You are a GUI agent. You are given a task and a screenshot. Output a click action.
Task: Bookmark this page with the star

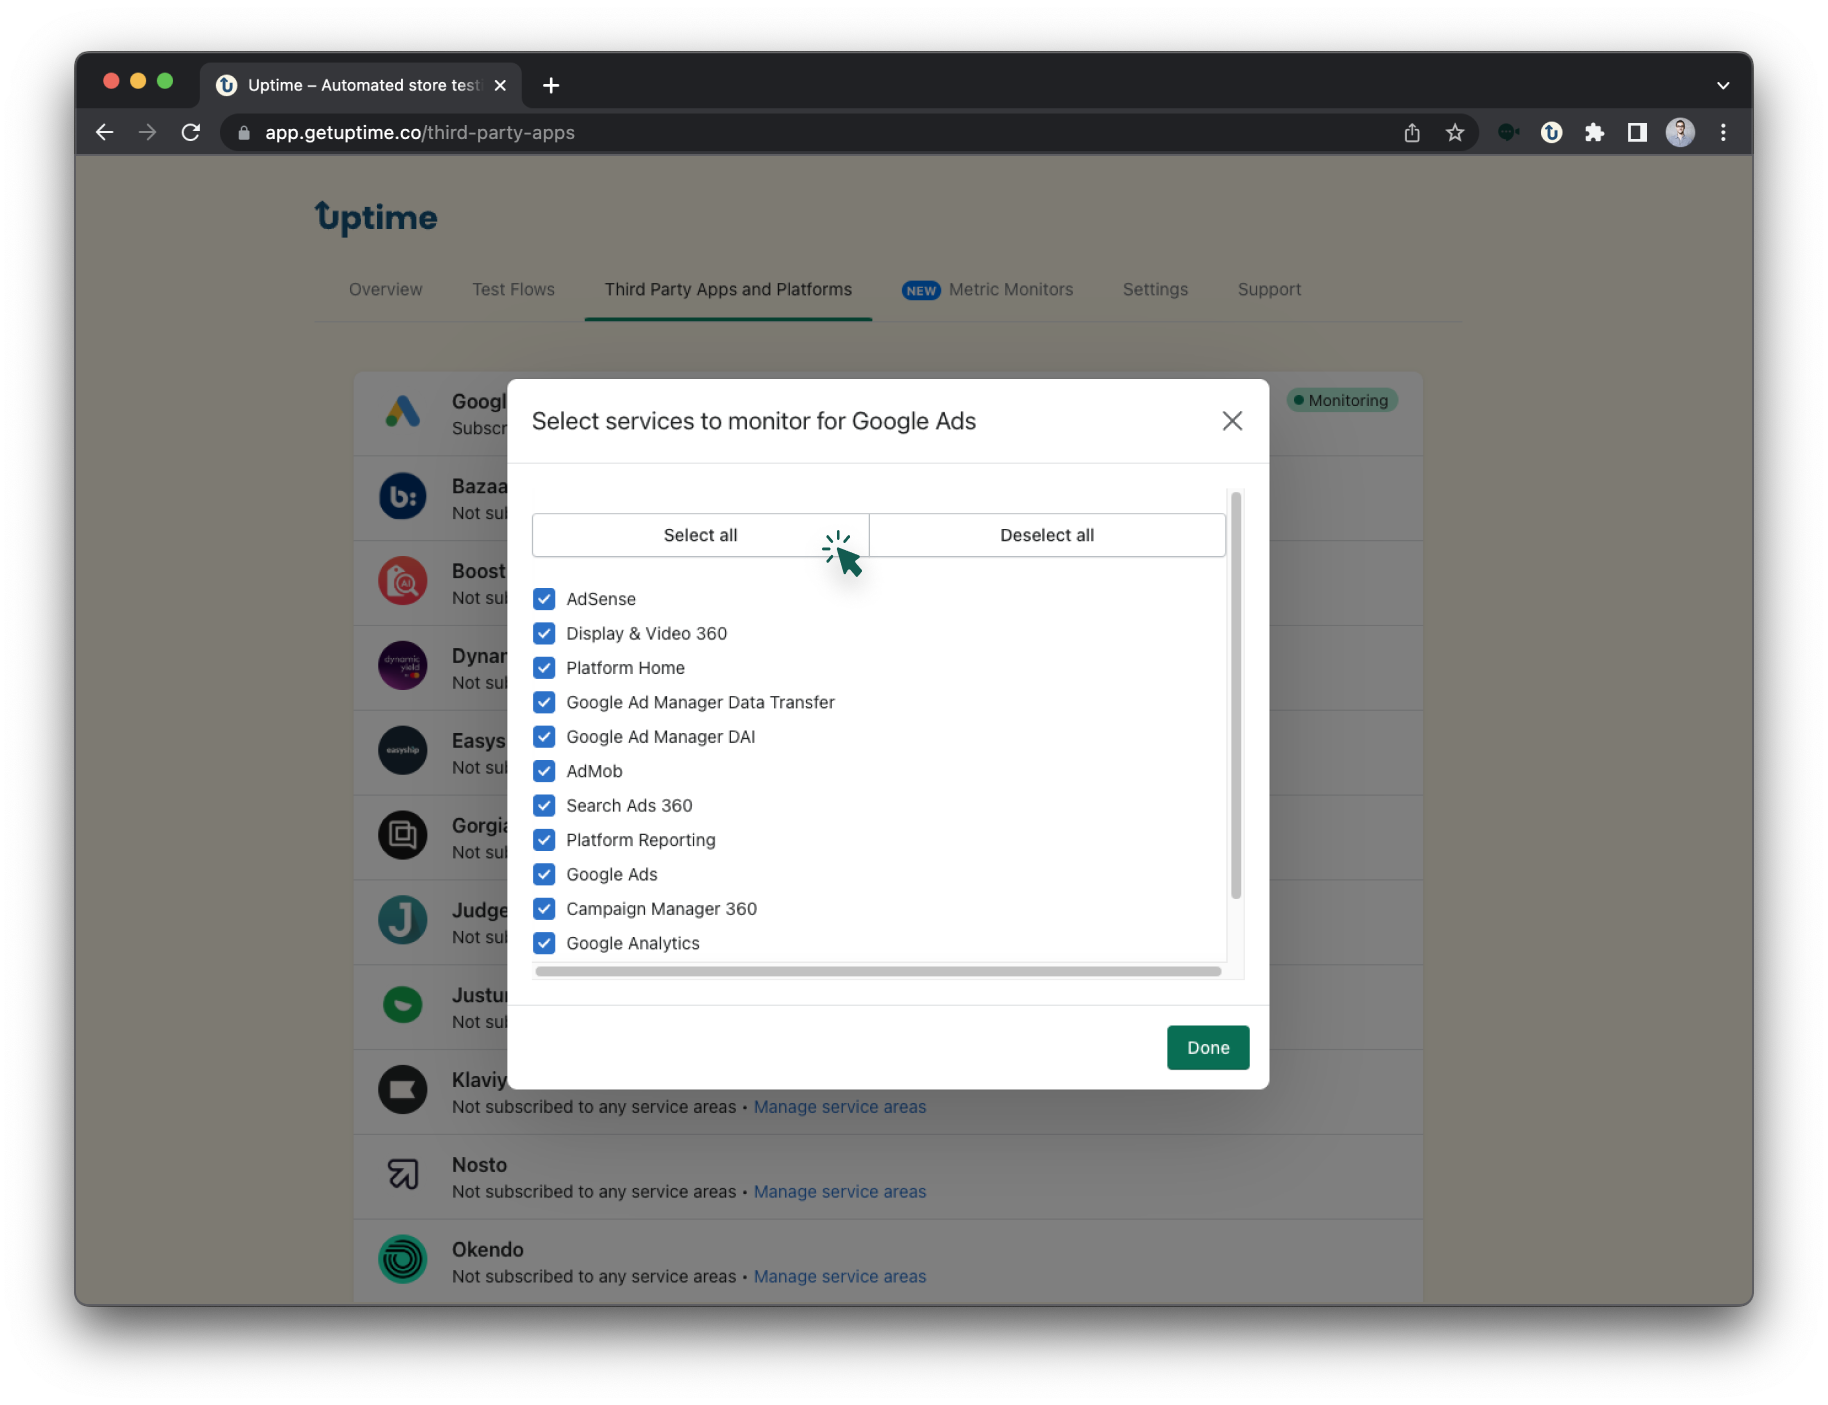[x=1455, y=132]
